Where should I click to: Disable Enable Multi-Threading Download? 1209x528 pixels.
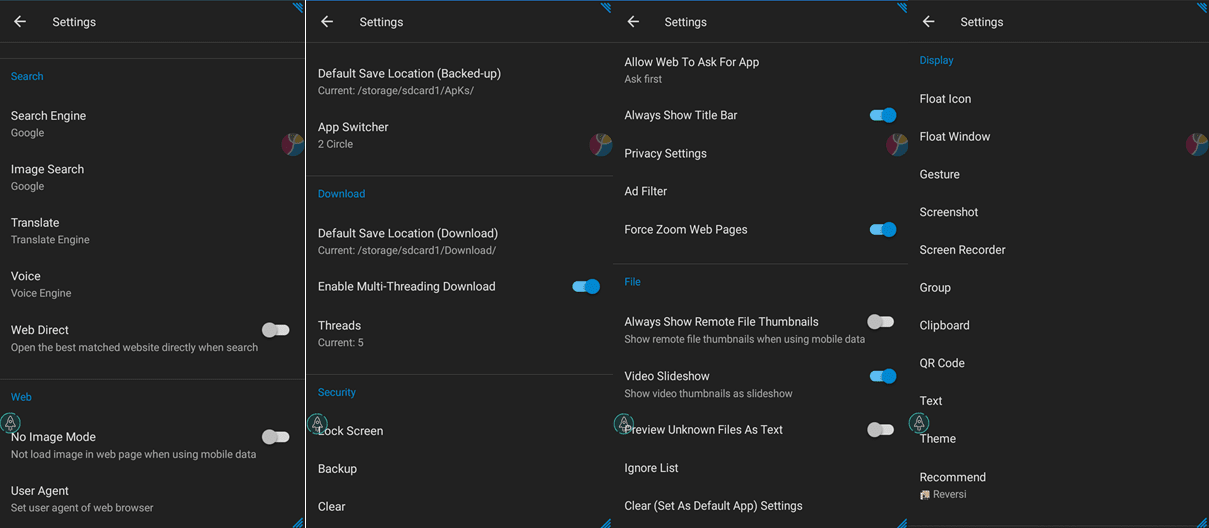[x=585, y=287]
